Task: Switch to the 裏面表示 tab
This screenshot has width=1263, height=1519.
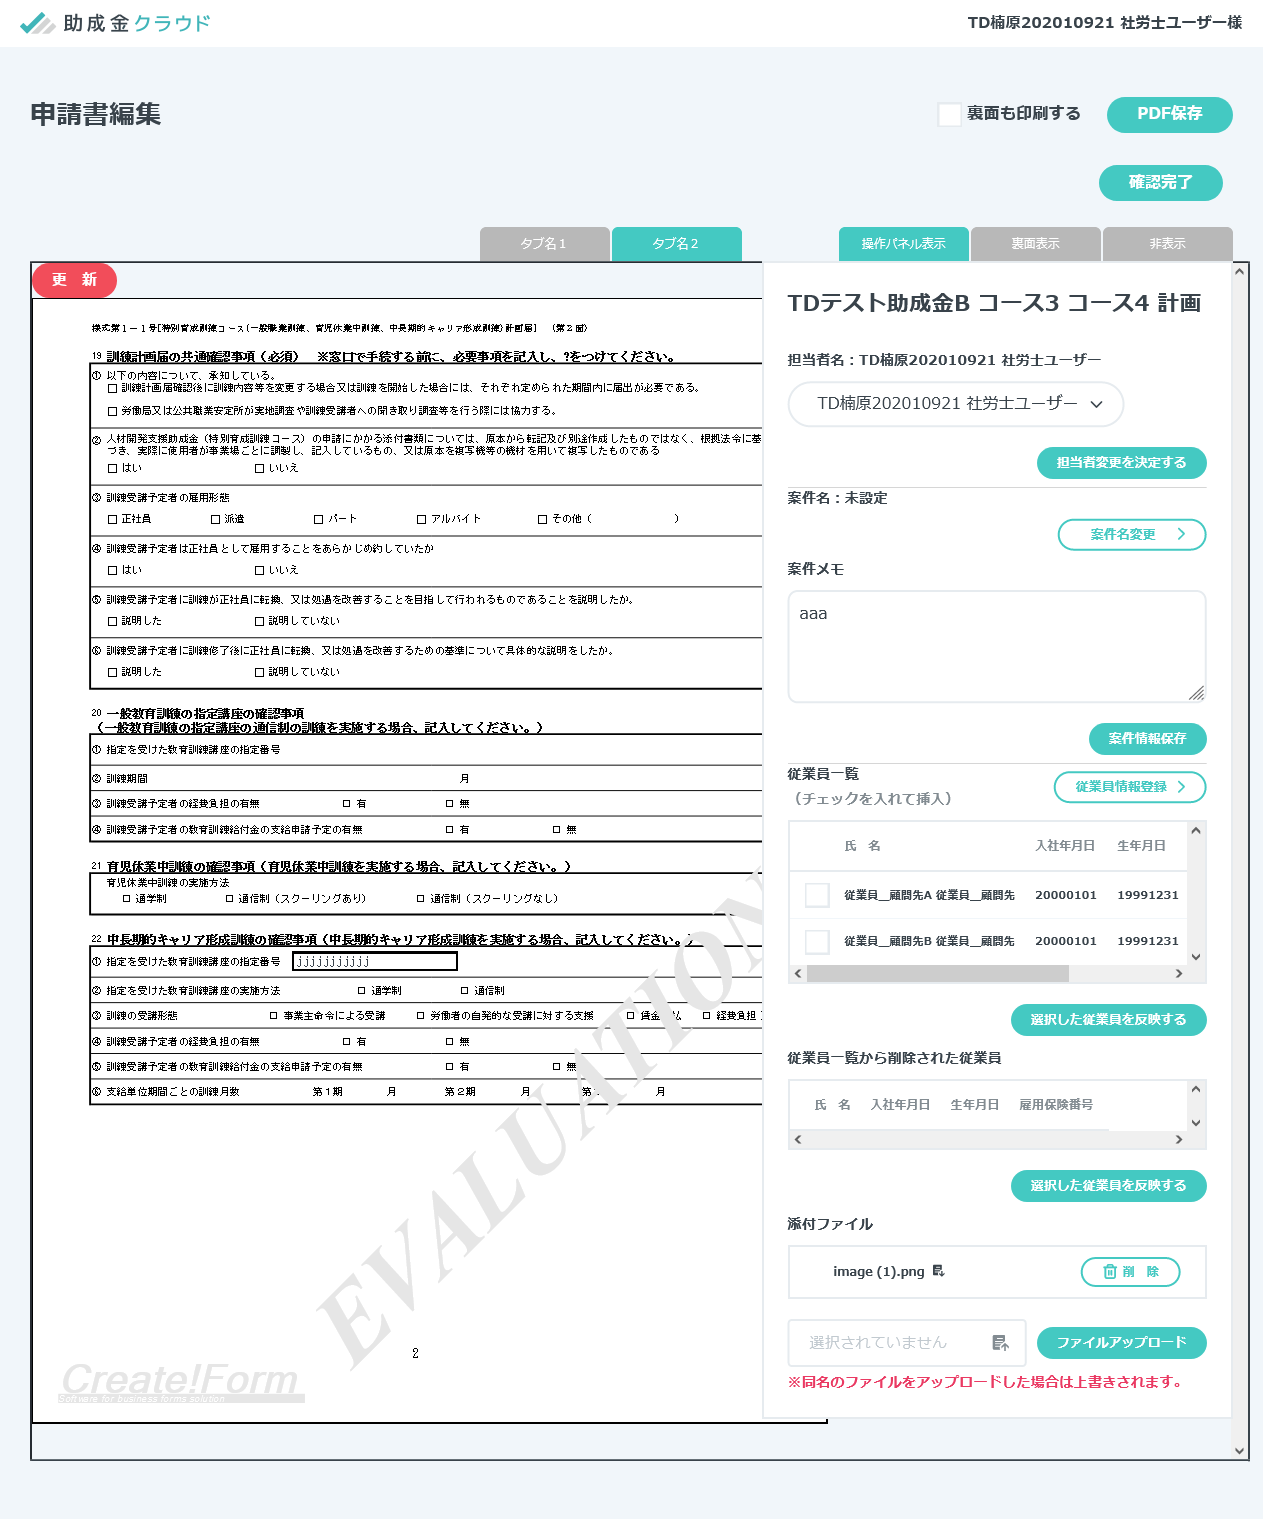Action: (1035, 244)
